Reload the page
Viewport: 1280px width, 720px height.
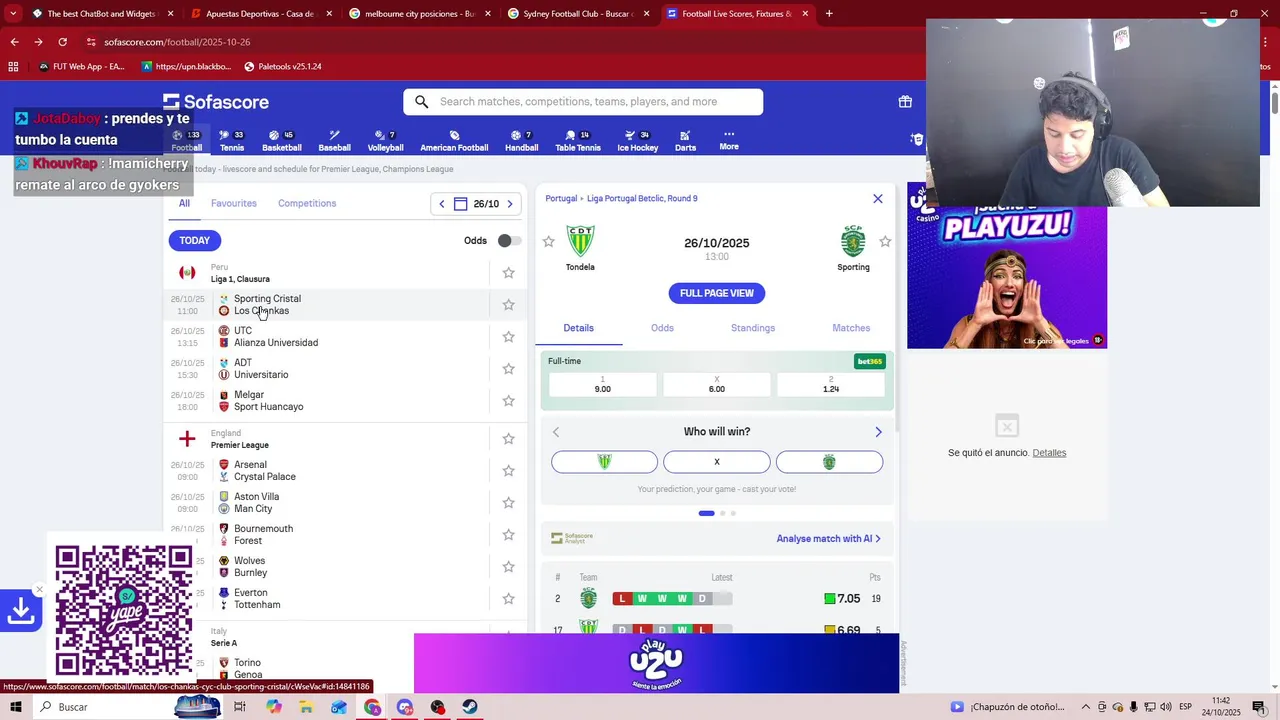[62, 42]
